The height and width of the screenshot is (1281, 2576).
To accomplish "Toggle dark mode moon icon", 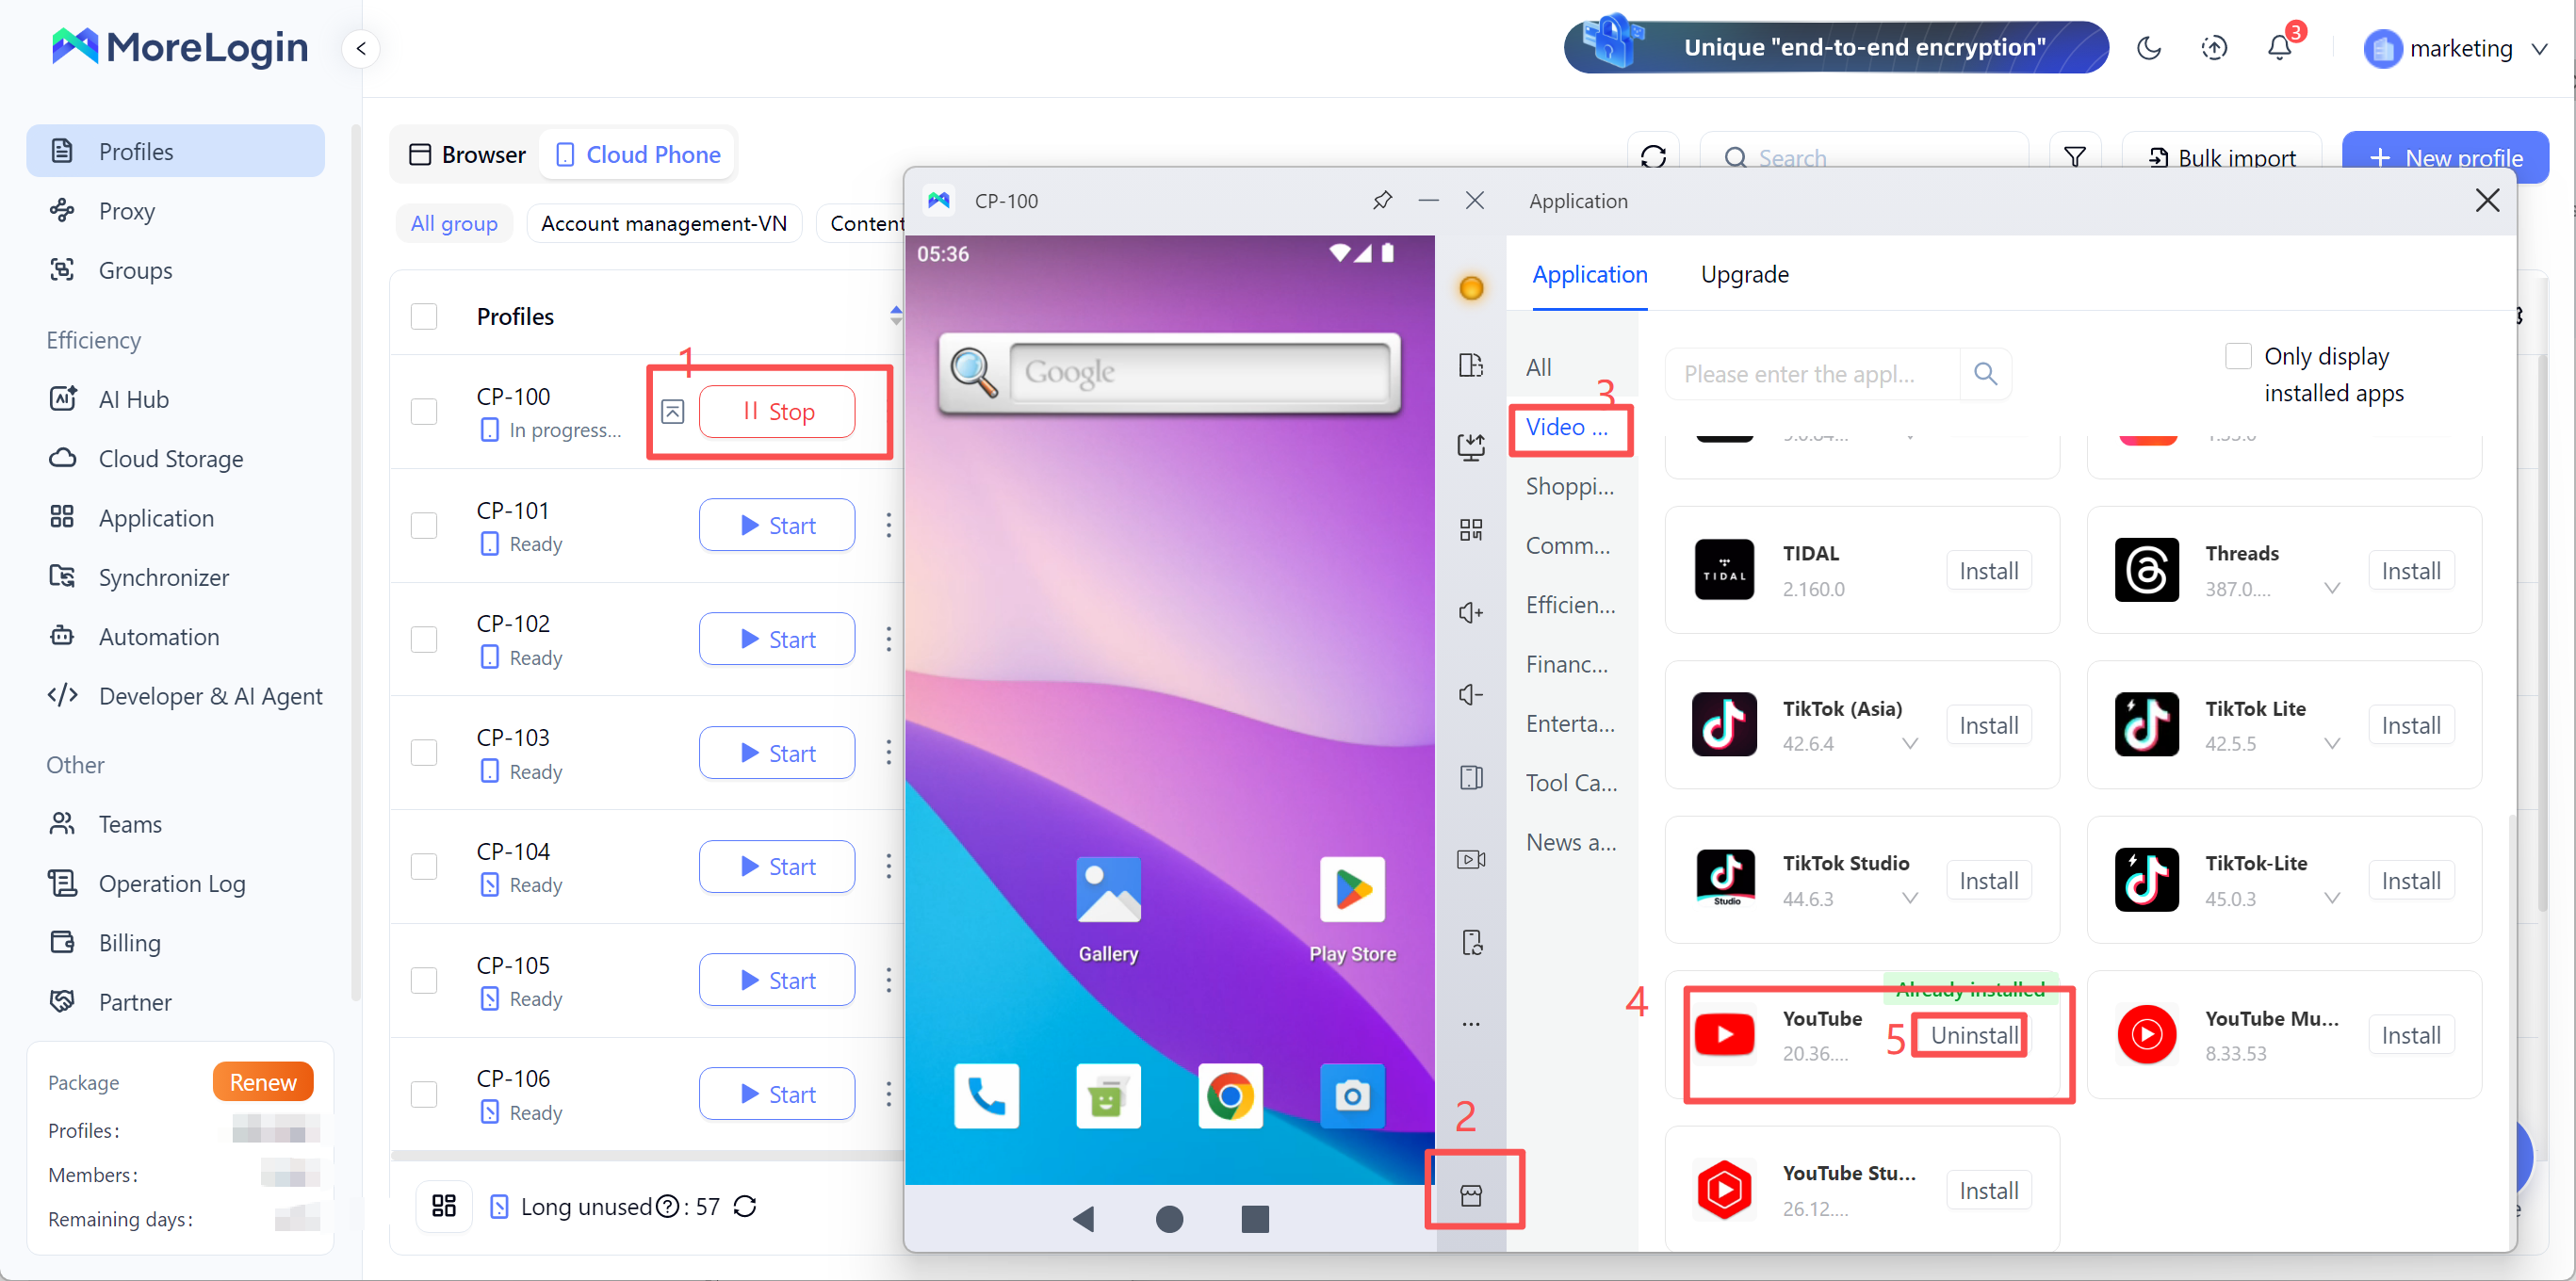I will 2148,48.
